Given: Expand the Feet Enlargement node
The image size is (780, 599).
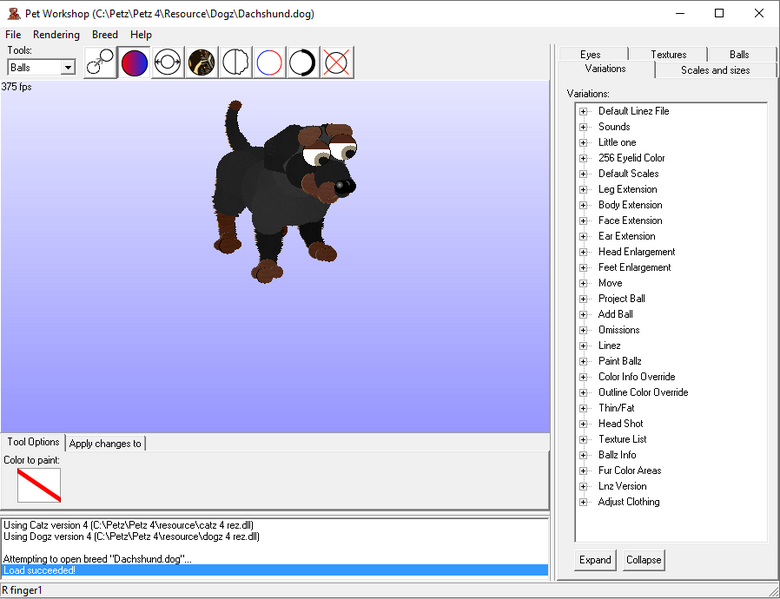Looking at the screenshot, I should click(583, 268).
